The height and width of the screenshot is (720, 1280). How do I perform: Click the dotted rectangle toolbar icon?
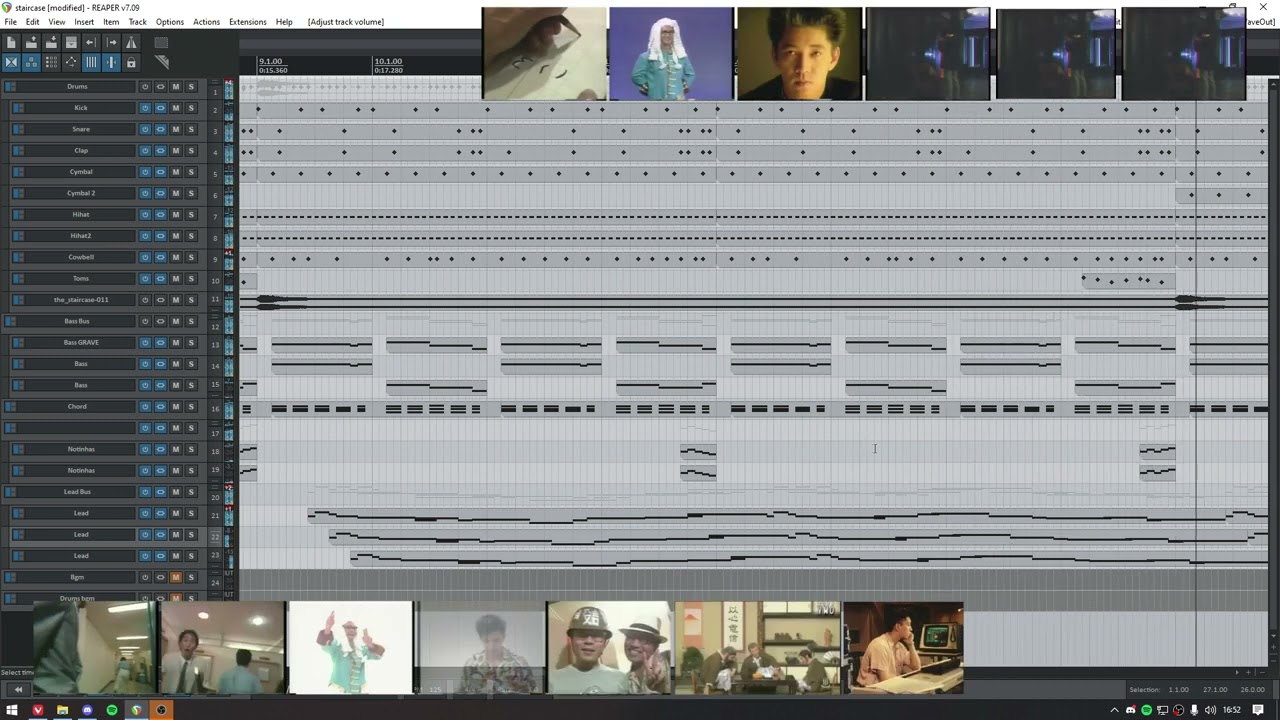[161, 42]
